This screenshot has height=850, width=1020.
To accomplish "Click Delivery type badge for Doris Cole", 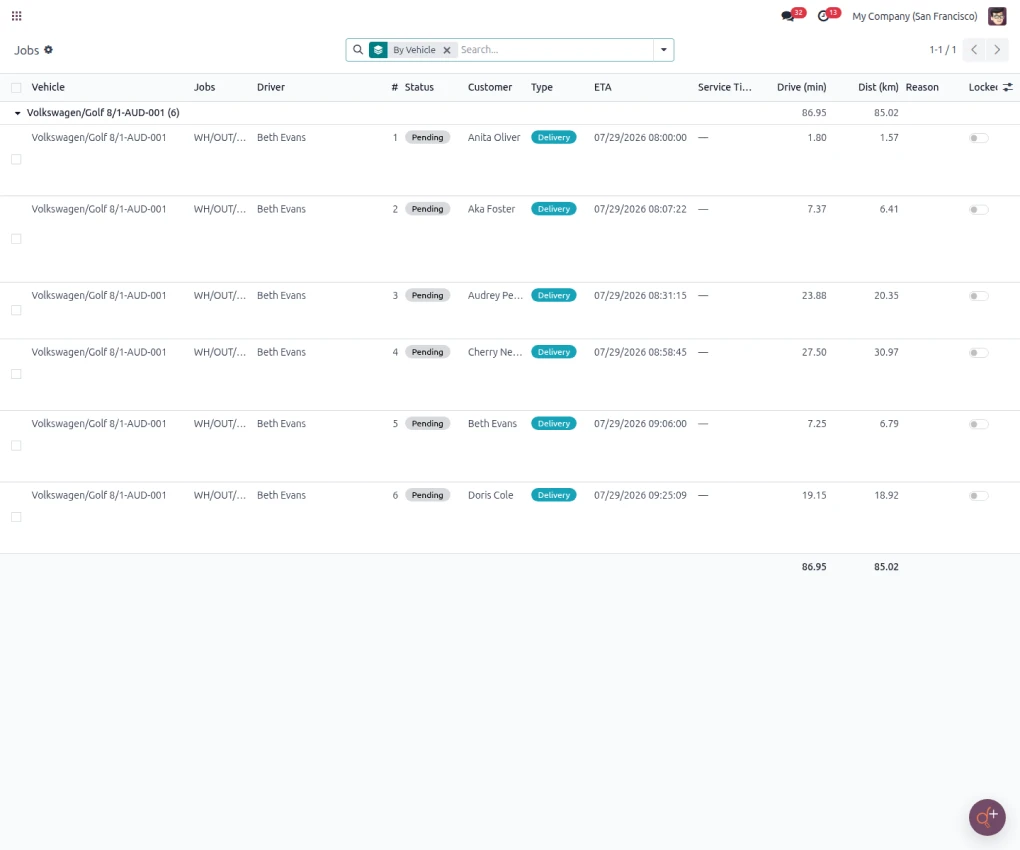I will click(x=554, y=495).
